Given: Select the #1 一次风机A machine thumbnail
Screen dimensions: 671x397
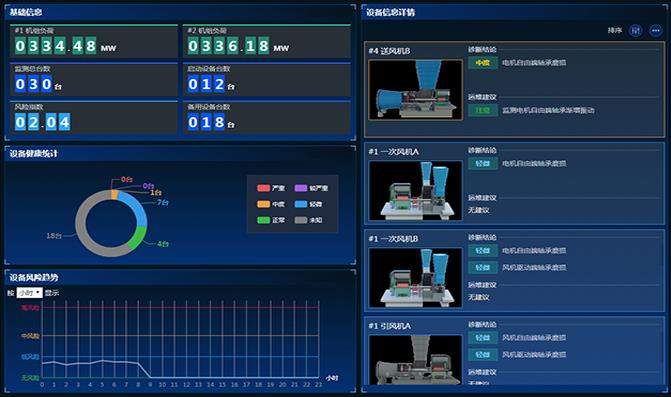Looking at the screenshot, I should point(416,190).
